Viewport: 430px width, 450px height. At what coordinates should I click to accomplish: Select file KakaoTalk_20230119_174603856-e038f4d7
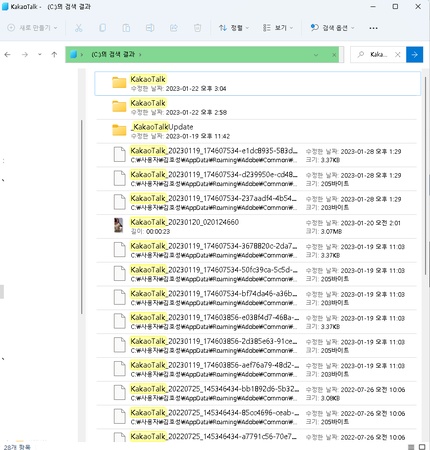(x=257, y=322)
